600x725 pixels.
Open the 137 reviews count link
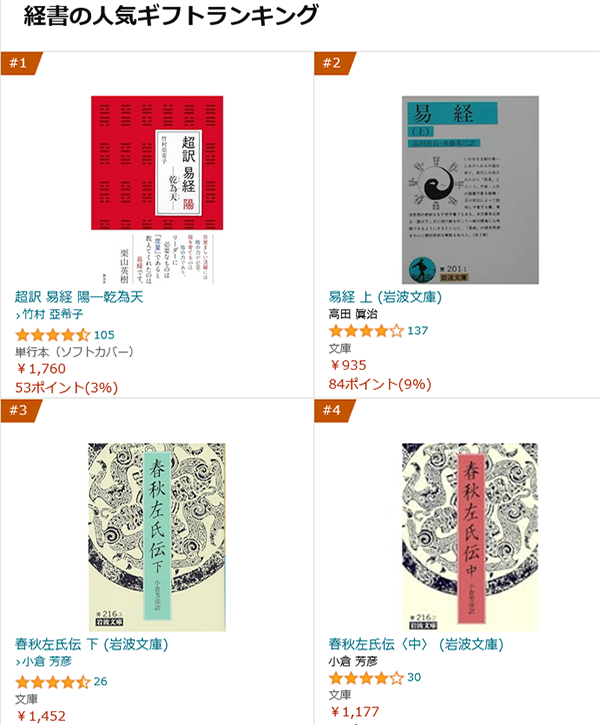[x=417, y=331]
